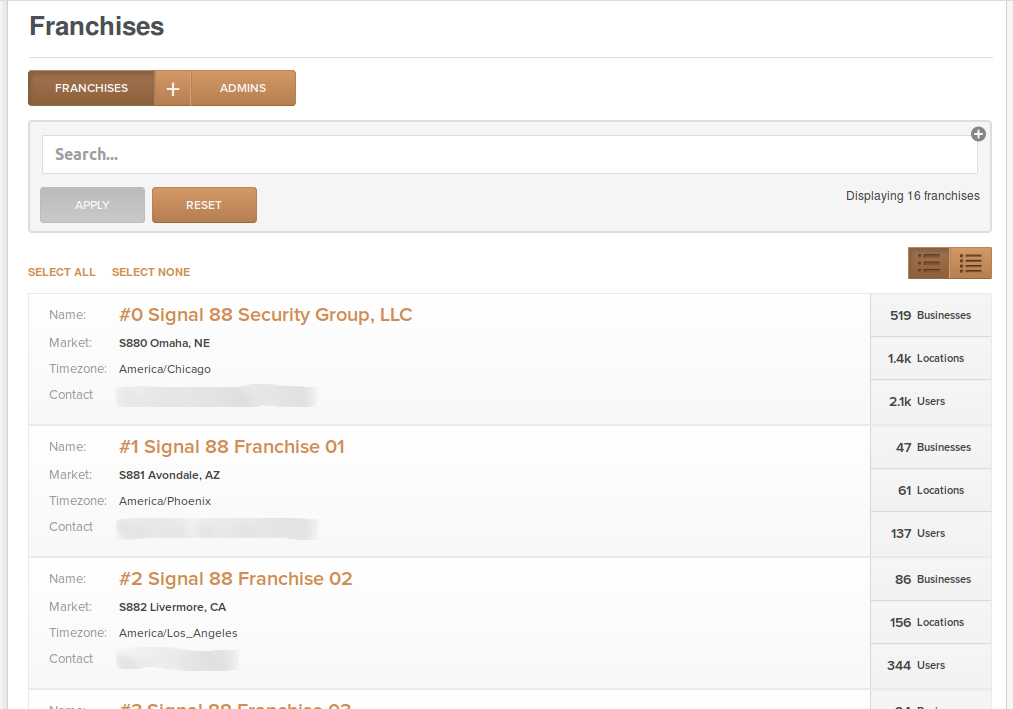The height and width of the screenshot is (709, 1013).
Task: Focus the Search field
Action: click(x=510, y=154)
